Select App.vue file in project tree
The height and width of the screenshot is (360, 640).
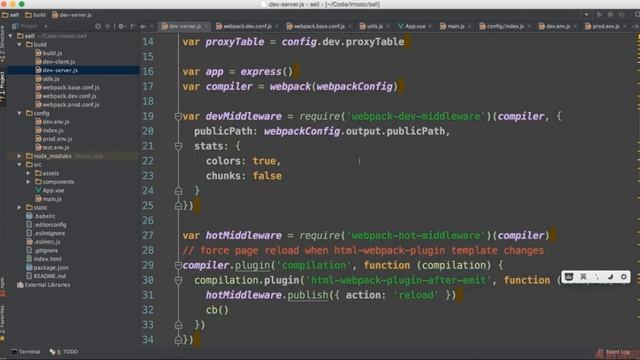(50, 190)
